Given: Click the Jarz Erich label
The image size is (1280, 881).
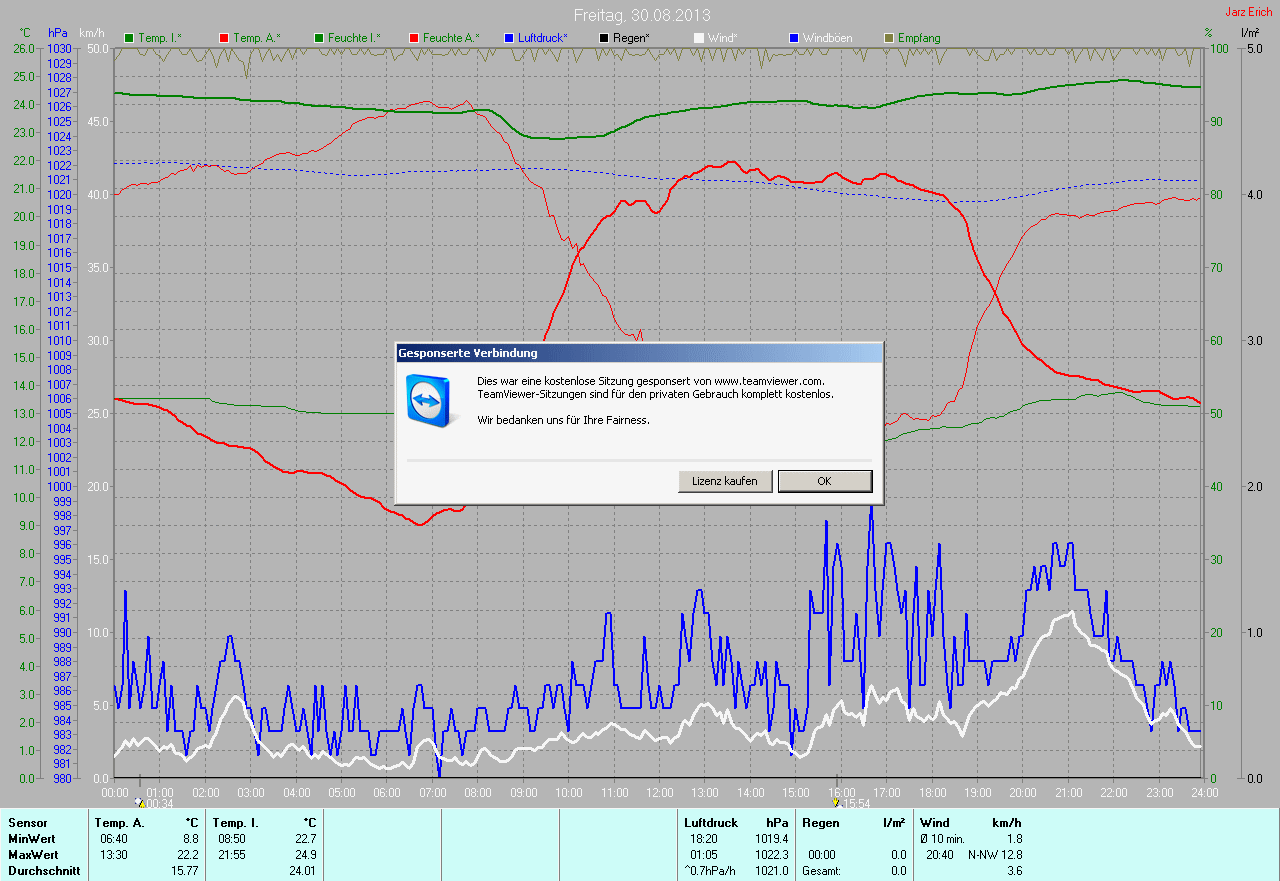Looking at the screenshot, I should pyautogui.click(x=1249, y=12).
